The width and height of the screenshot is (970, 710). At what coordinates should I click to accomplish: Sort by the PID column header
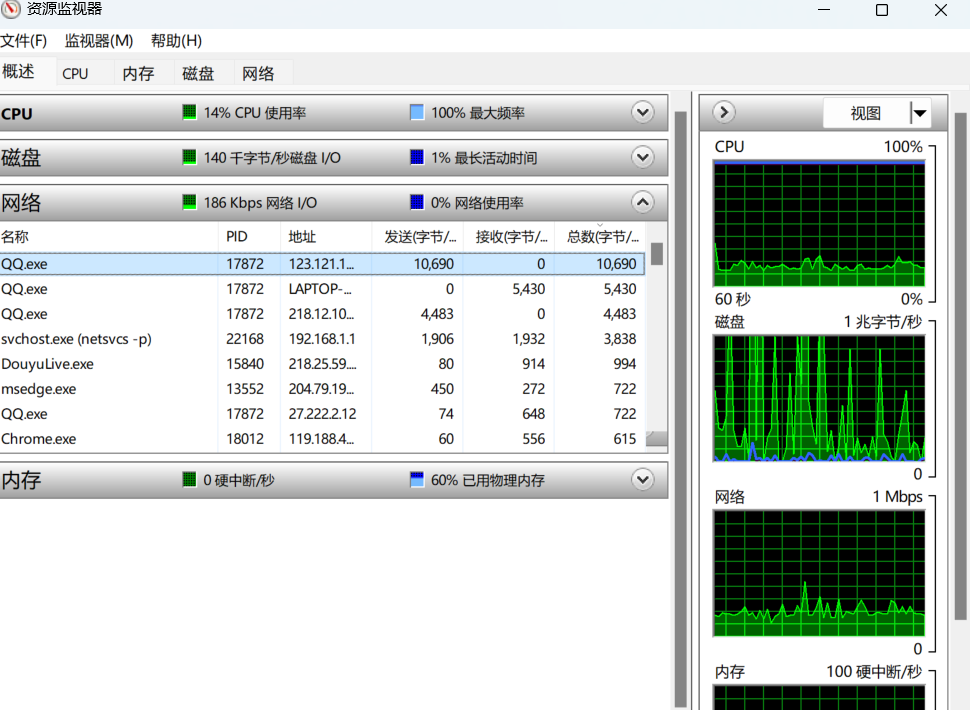249,237
